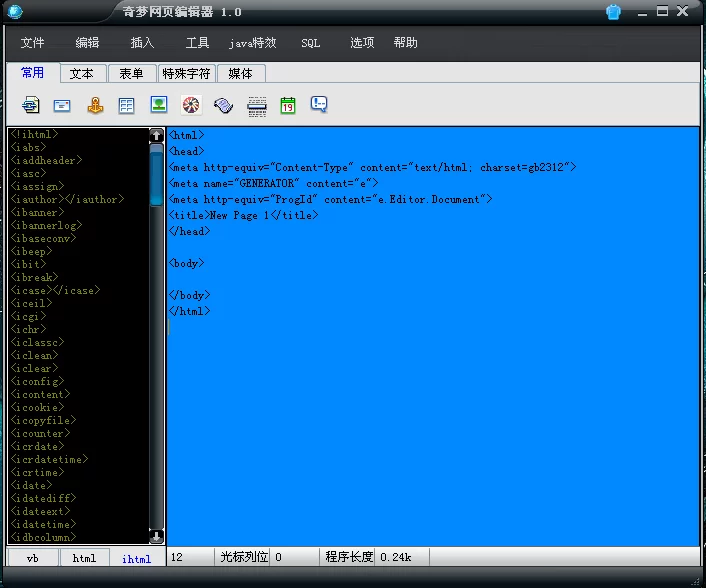Insert a horizontal rule line icon
Screen dimensions: 706x588
click(x=257, y=107)
